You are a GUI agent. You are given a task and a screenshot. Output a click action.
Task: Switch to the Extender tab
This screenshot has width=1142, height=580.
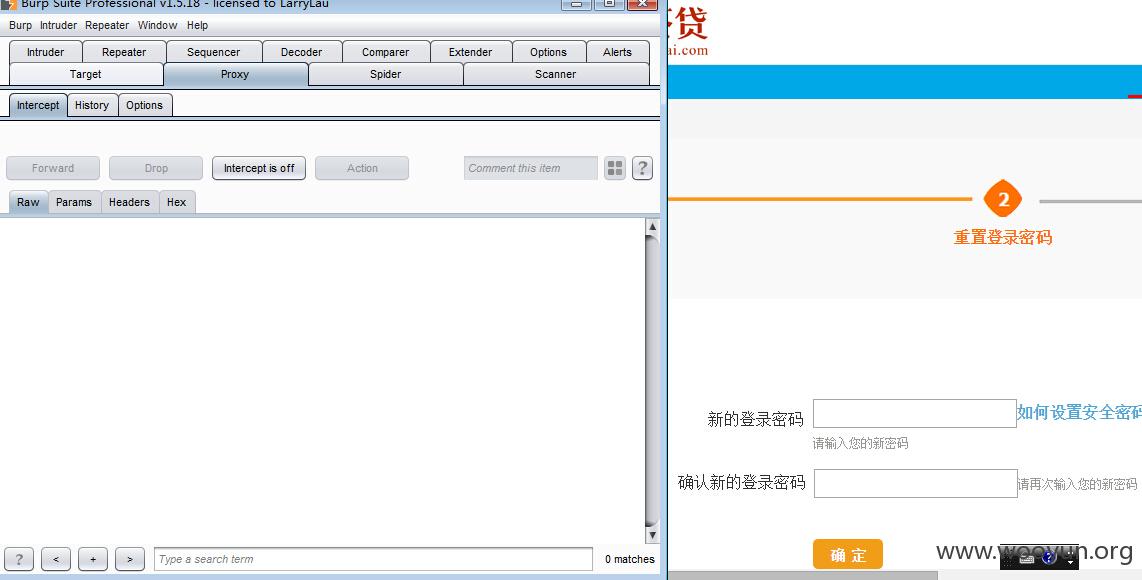[x=470, y=52]
